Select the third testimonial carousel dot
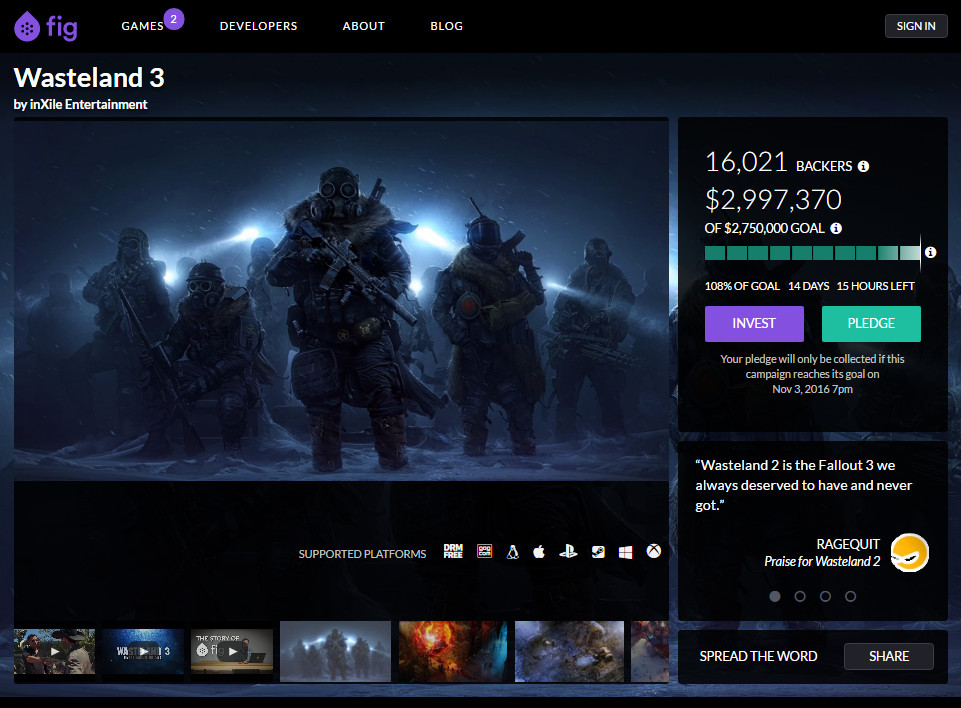Screen dimensions: 961x708 pyautogui.click(x=825, y=596)
